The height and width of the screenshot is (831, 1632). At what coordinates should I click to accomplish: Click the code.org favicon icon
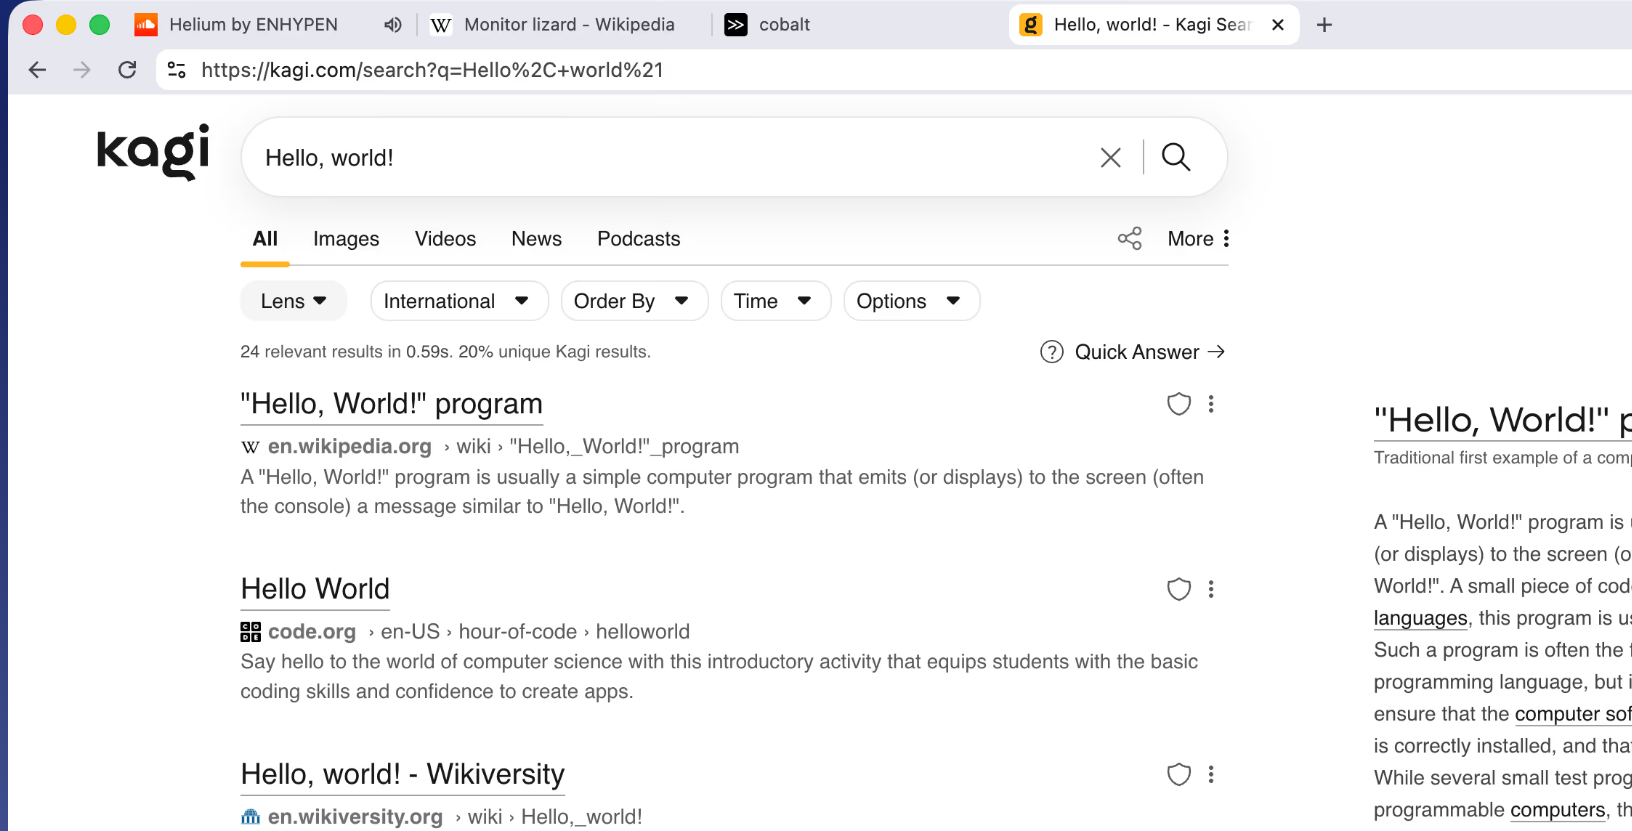point(250,632)
